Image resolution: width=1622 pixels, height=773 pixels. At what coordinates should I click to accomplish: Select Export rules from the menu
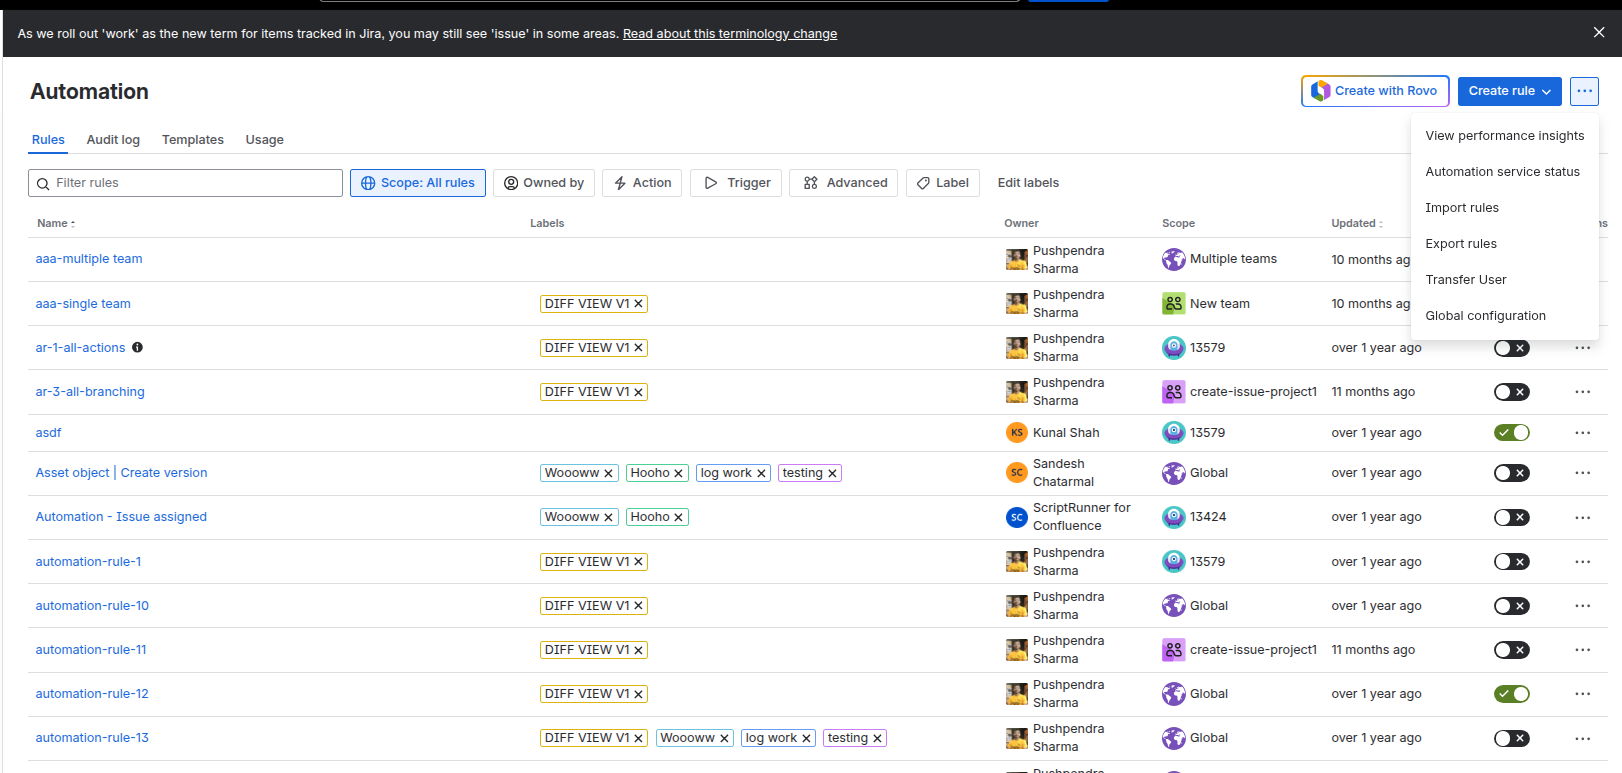point(1461,244)
